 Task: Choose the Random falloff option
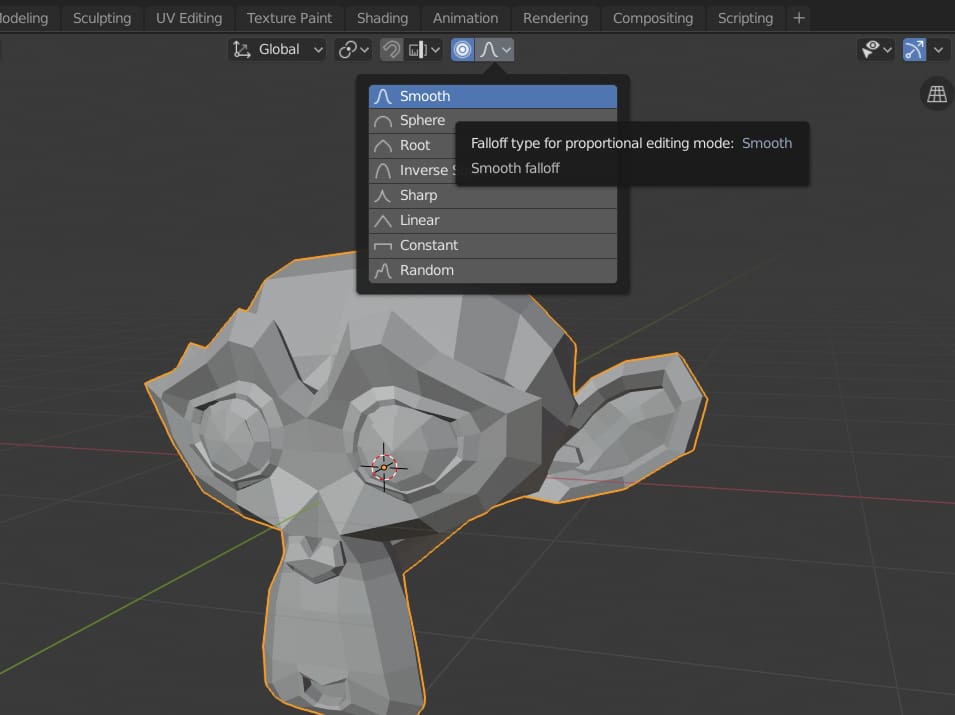(493, 270)
